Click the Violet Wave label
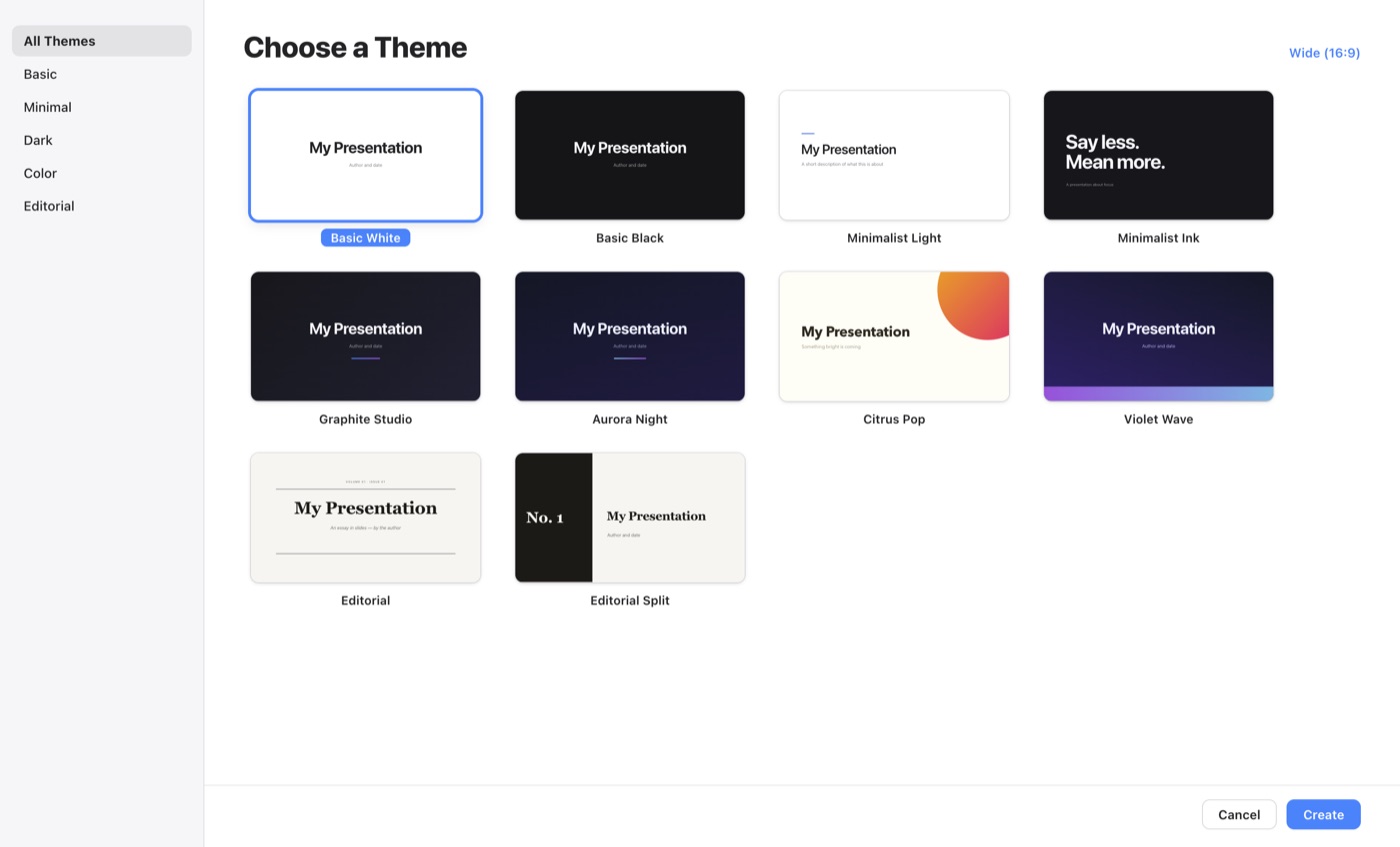The image size is (1400, 847). point(1158,419)
